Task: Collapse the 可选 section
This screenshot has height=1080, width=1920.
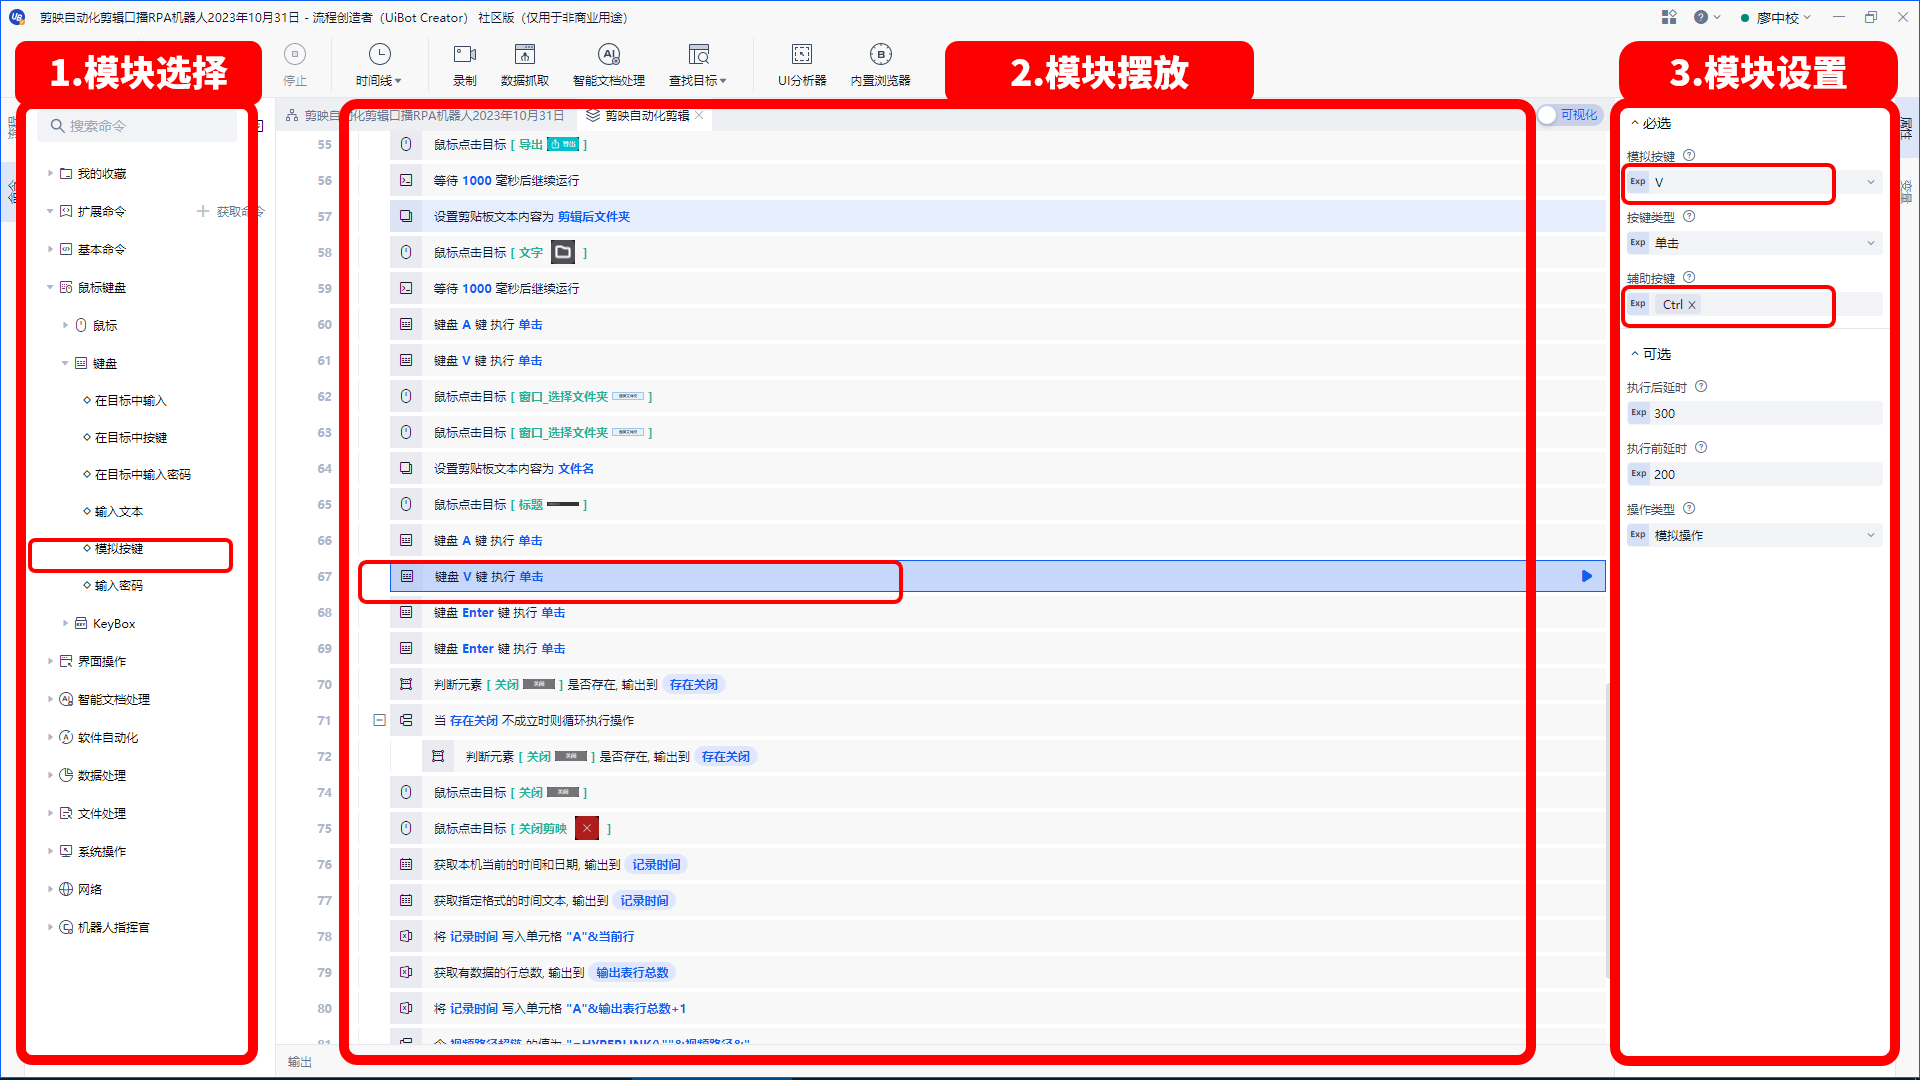Action: [1635, 354]
